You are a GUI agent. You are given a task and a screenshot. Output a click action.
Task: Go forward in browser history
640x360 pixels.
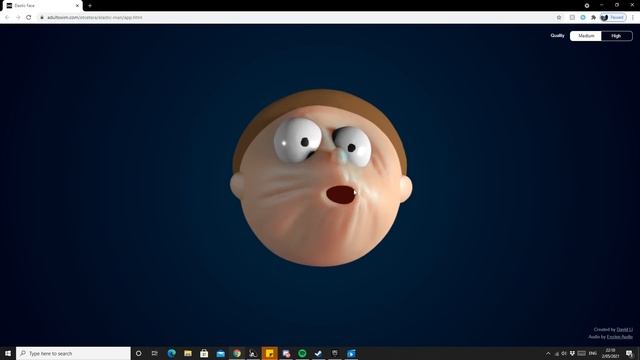(18, 18)
